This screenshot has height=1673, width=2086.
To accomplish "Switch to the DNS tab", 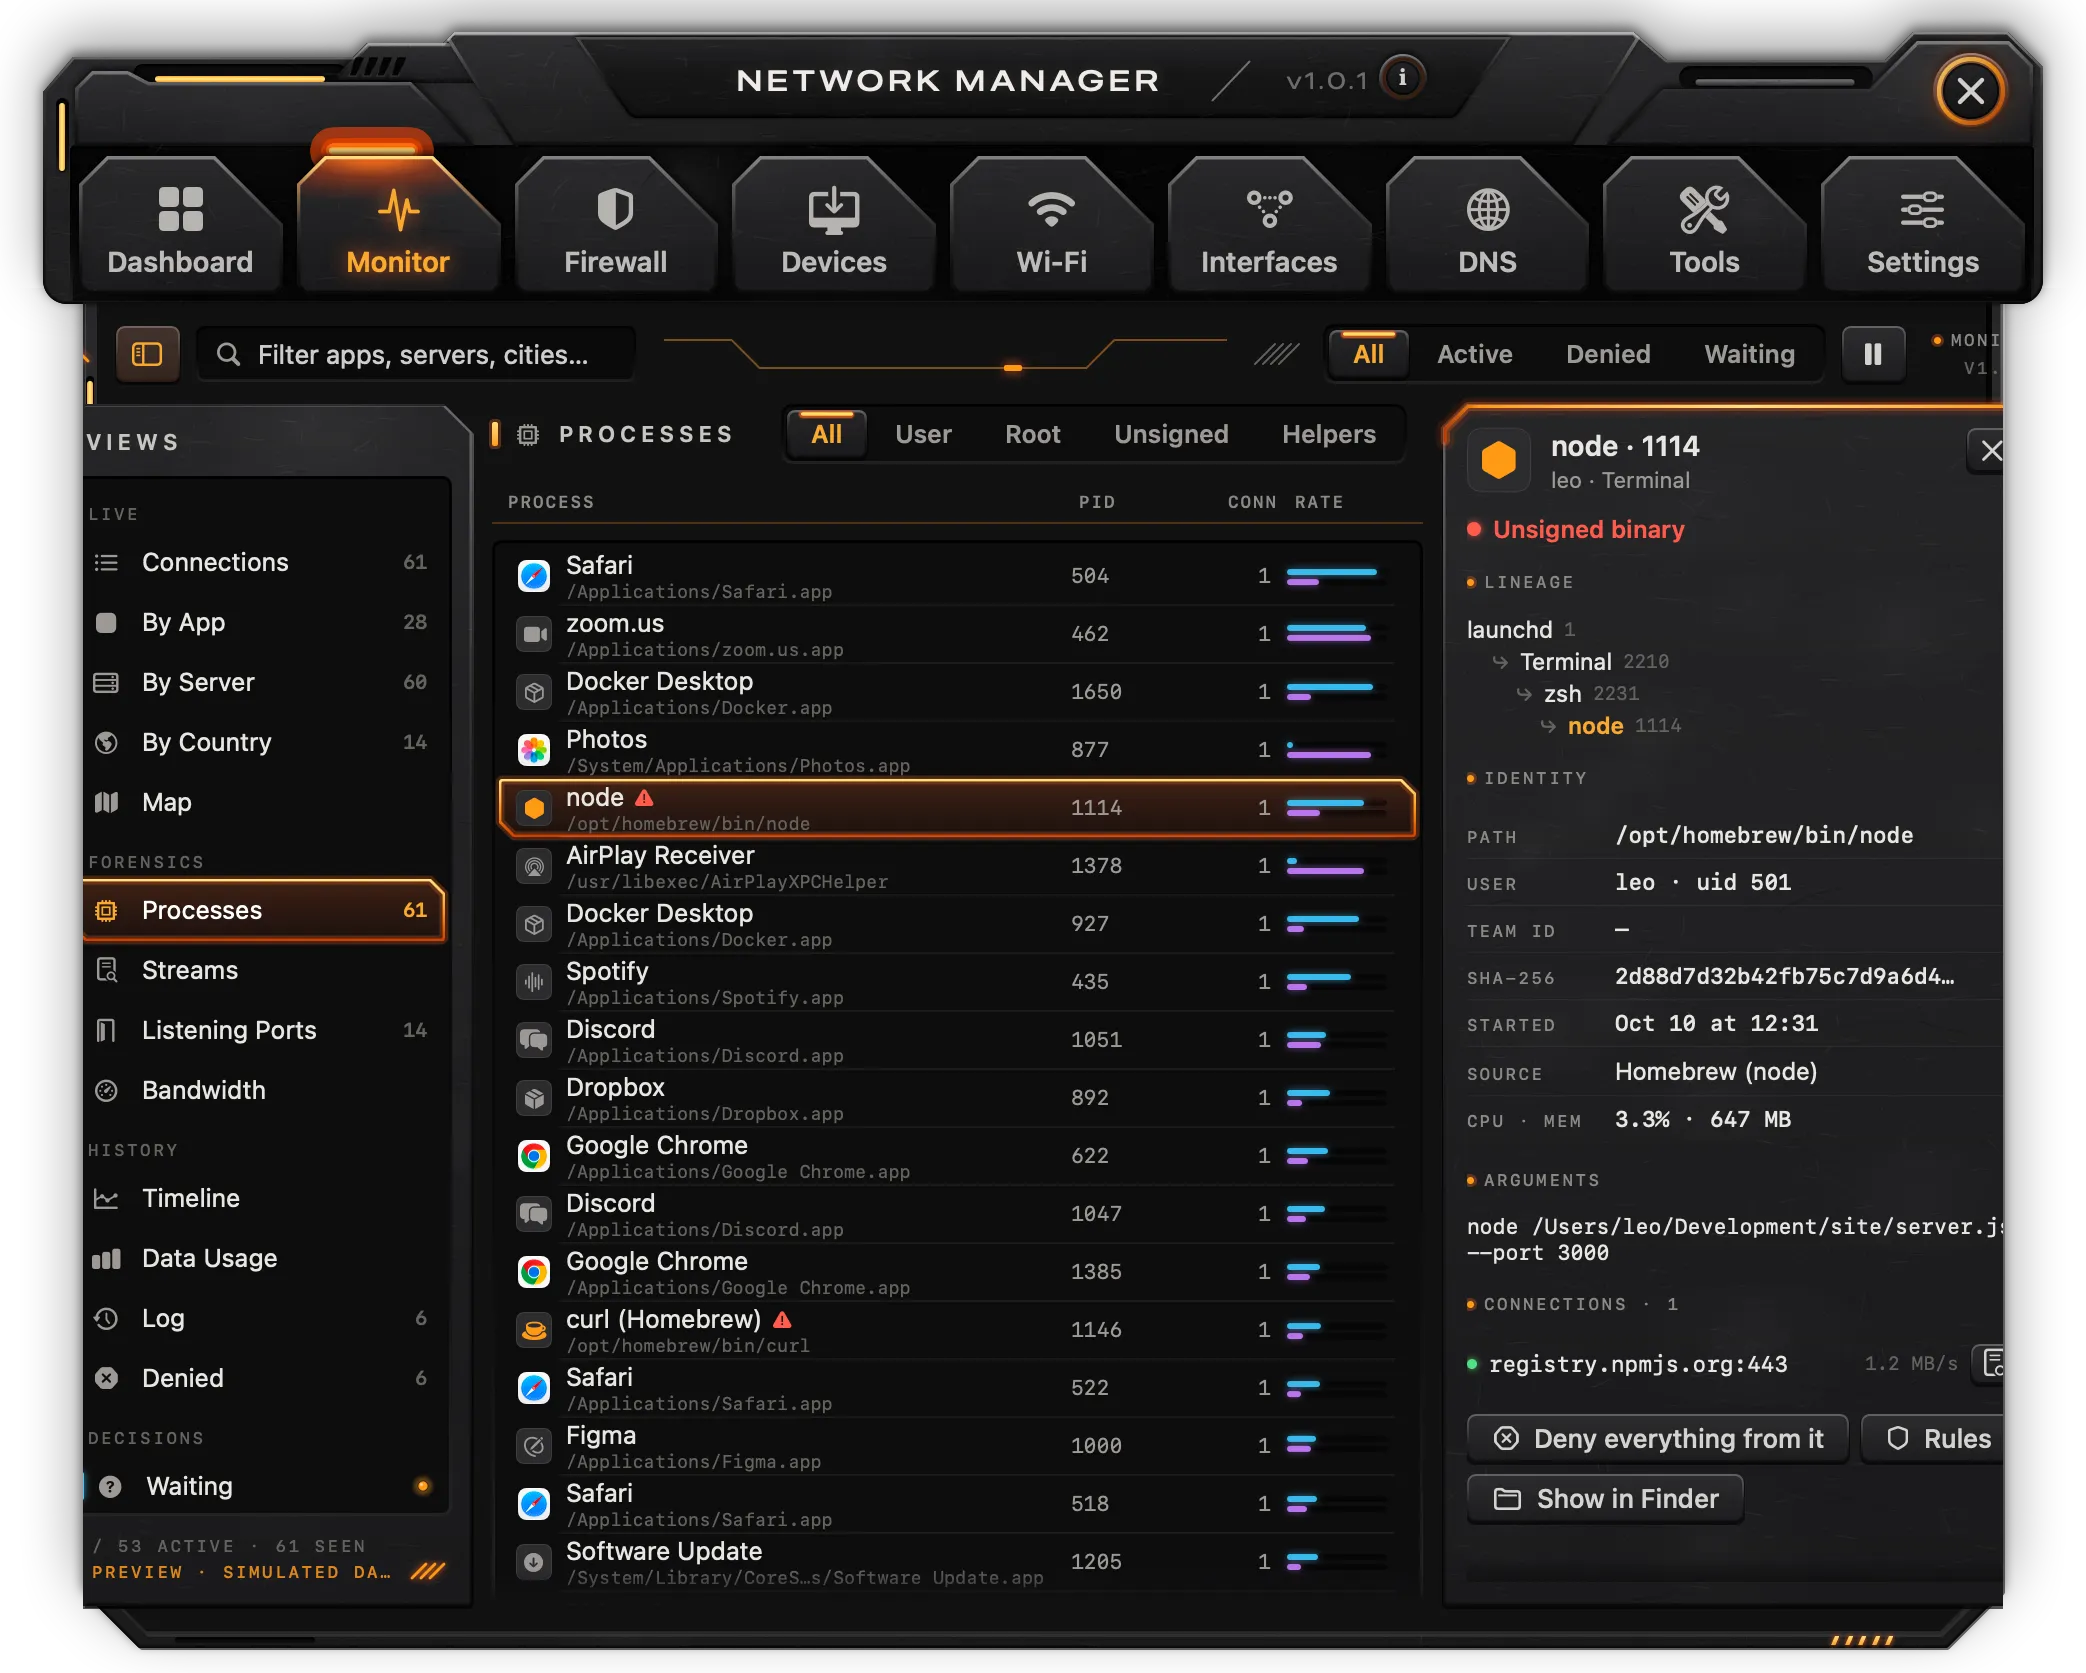I will pos(1486,228).
